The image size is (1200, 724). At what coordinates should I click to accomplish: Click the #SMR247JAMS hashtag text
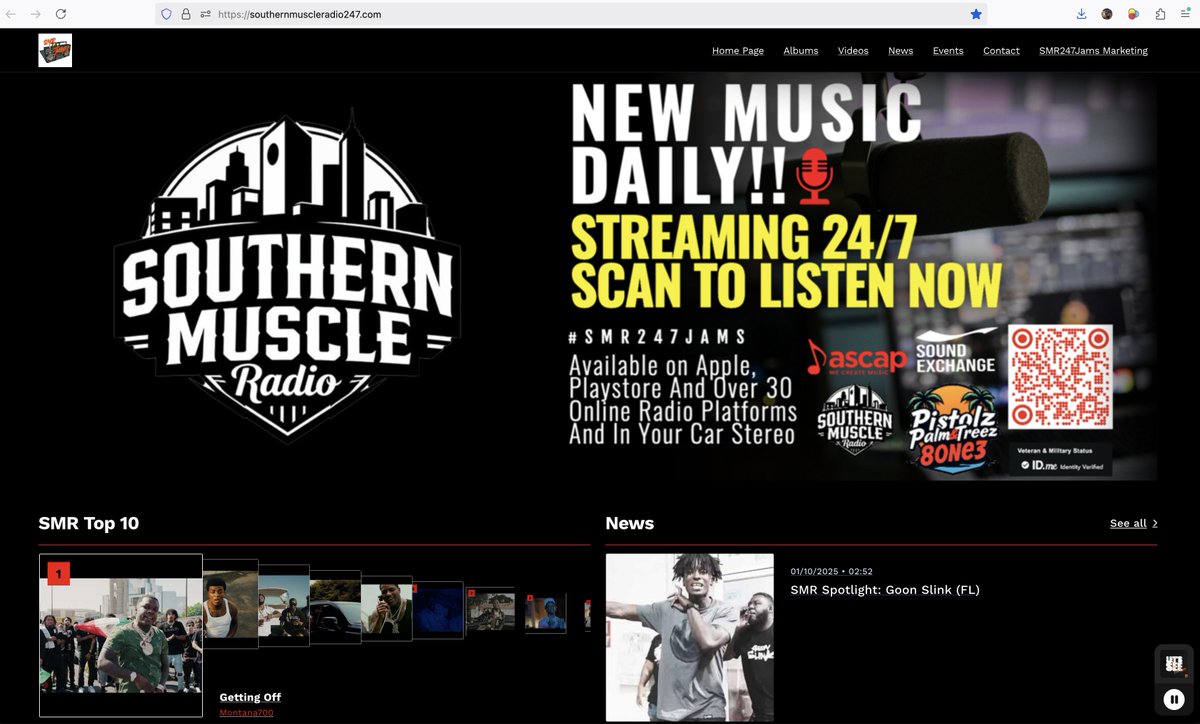[x=658, y=337]
